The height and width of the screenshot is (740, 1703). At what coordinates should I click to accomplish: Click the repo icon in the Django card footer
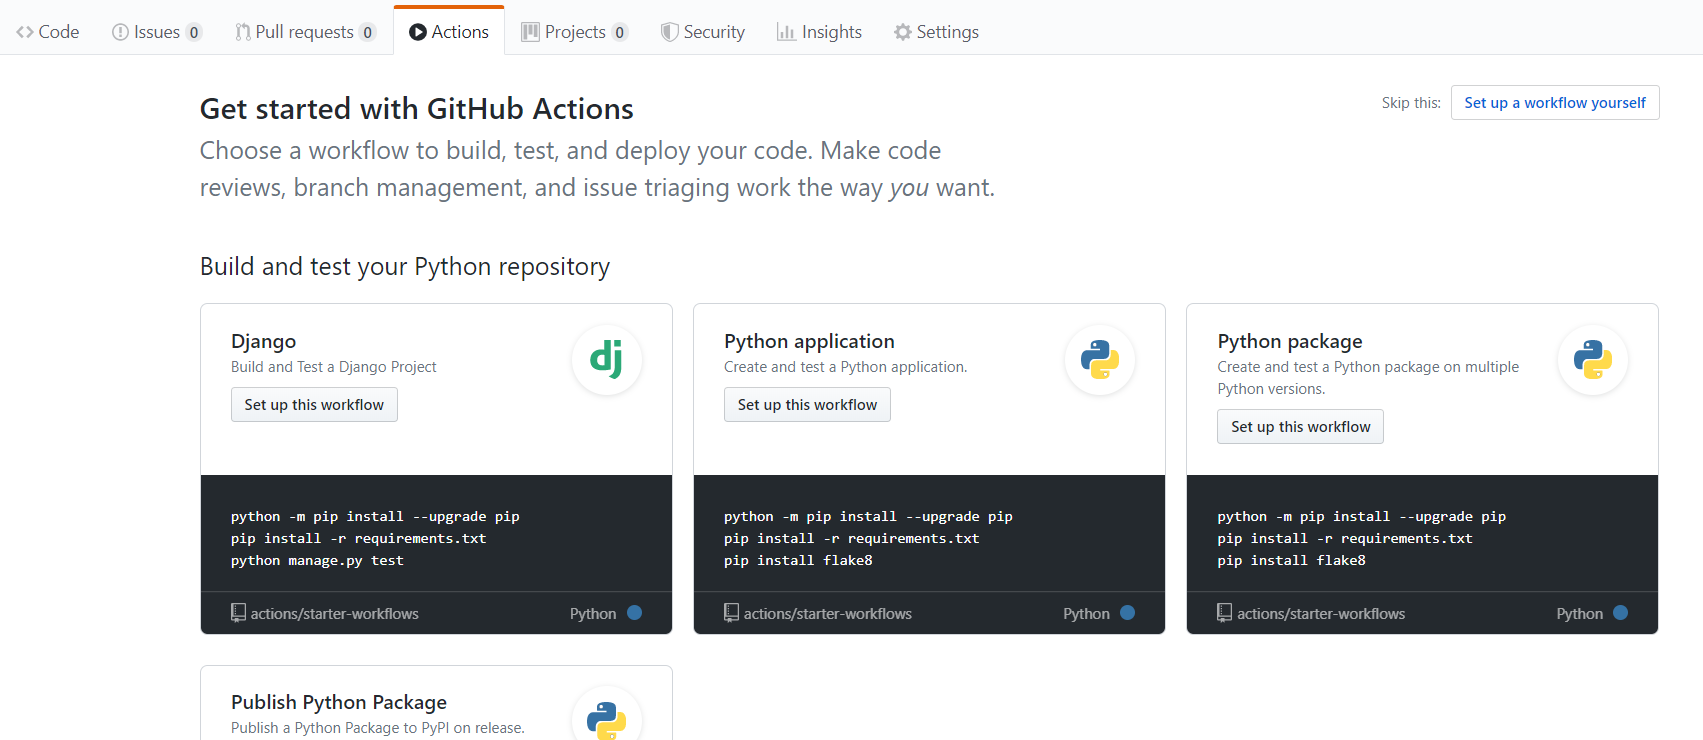click(238, 613)
